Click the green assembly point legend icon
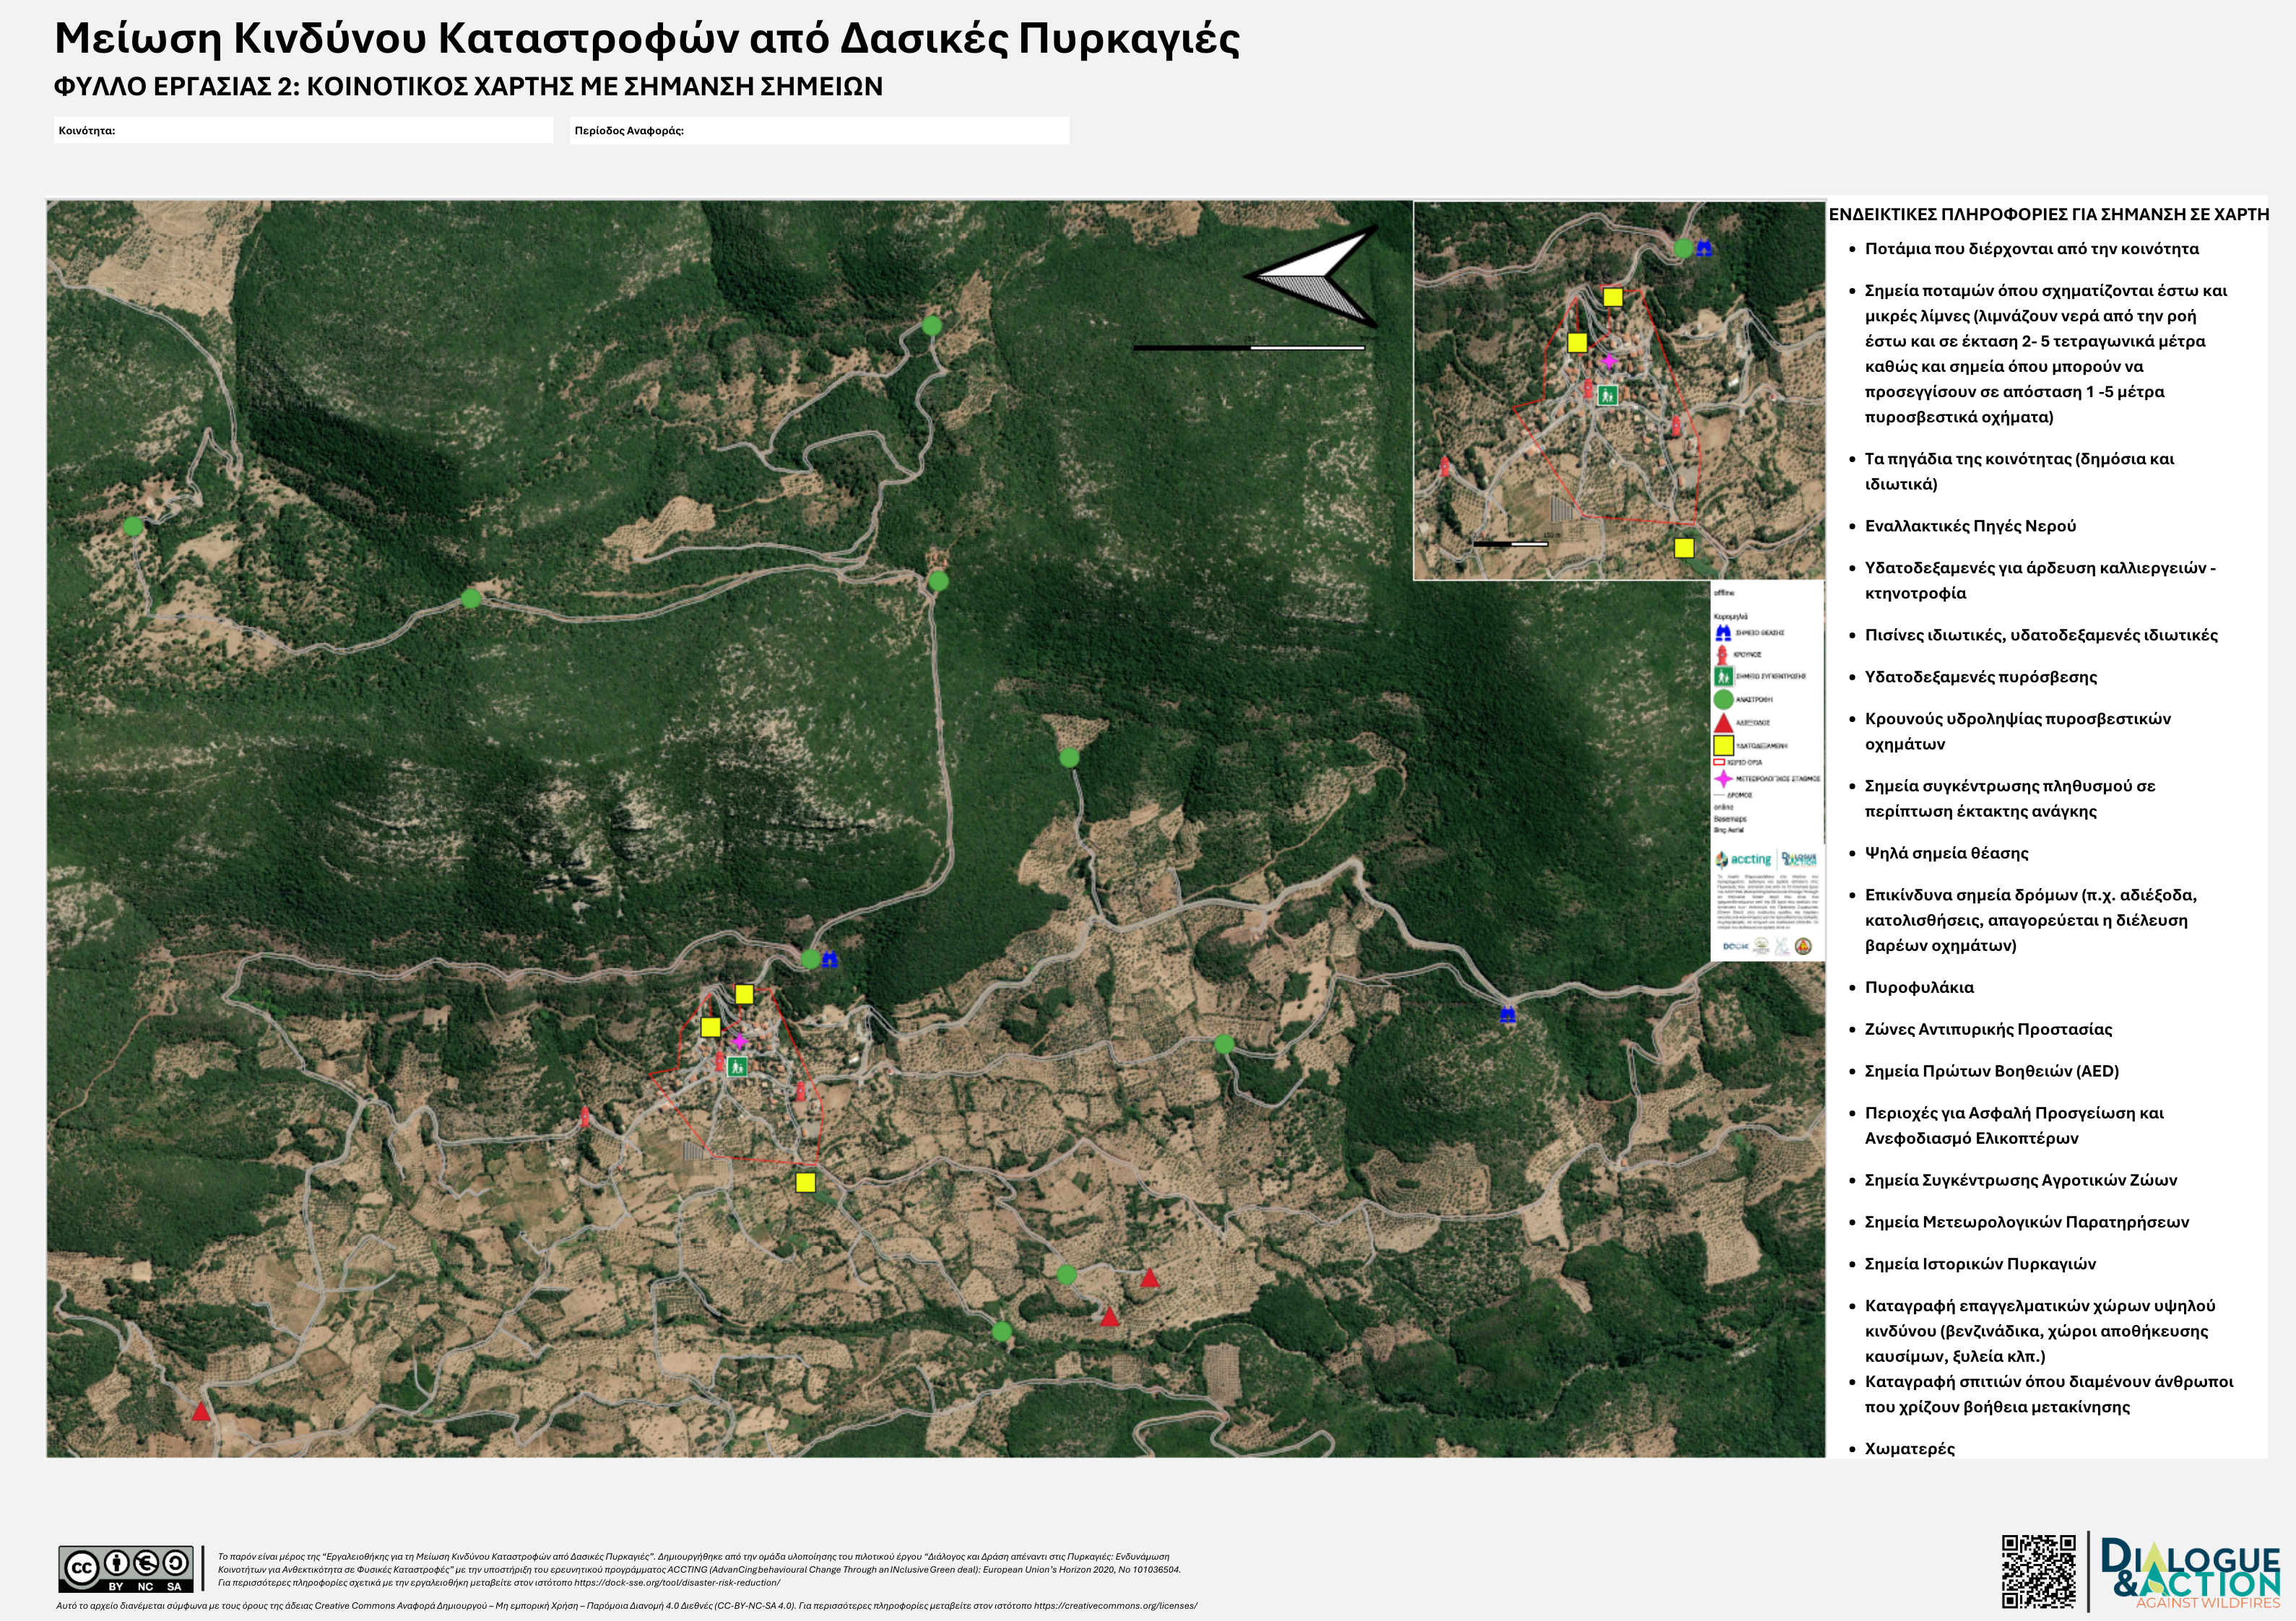This screenshot has height=1621, width=2296. [x=1723, y=677]
